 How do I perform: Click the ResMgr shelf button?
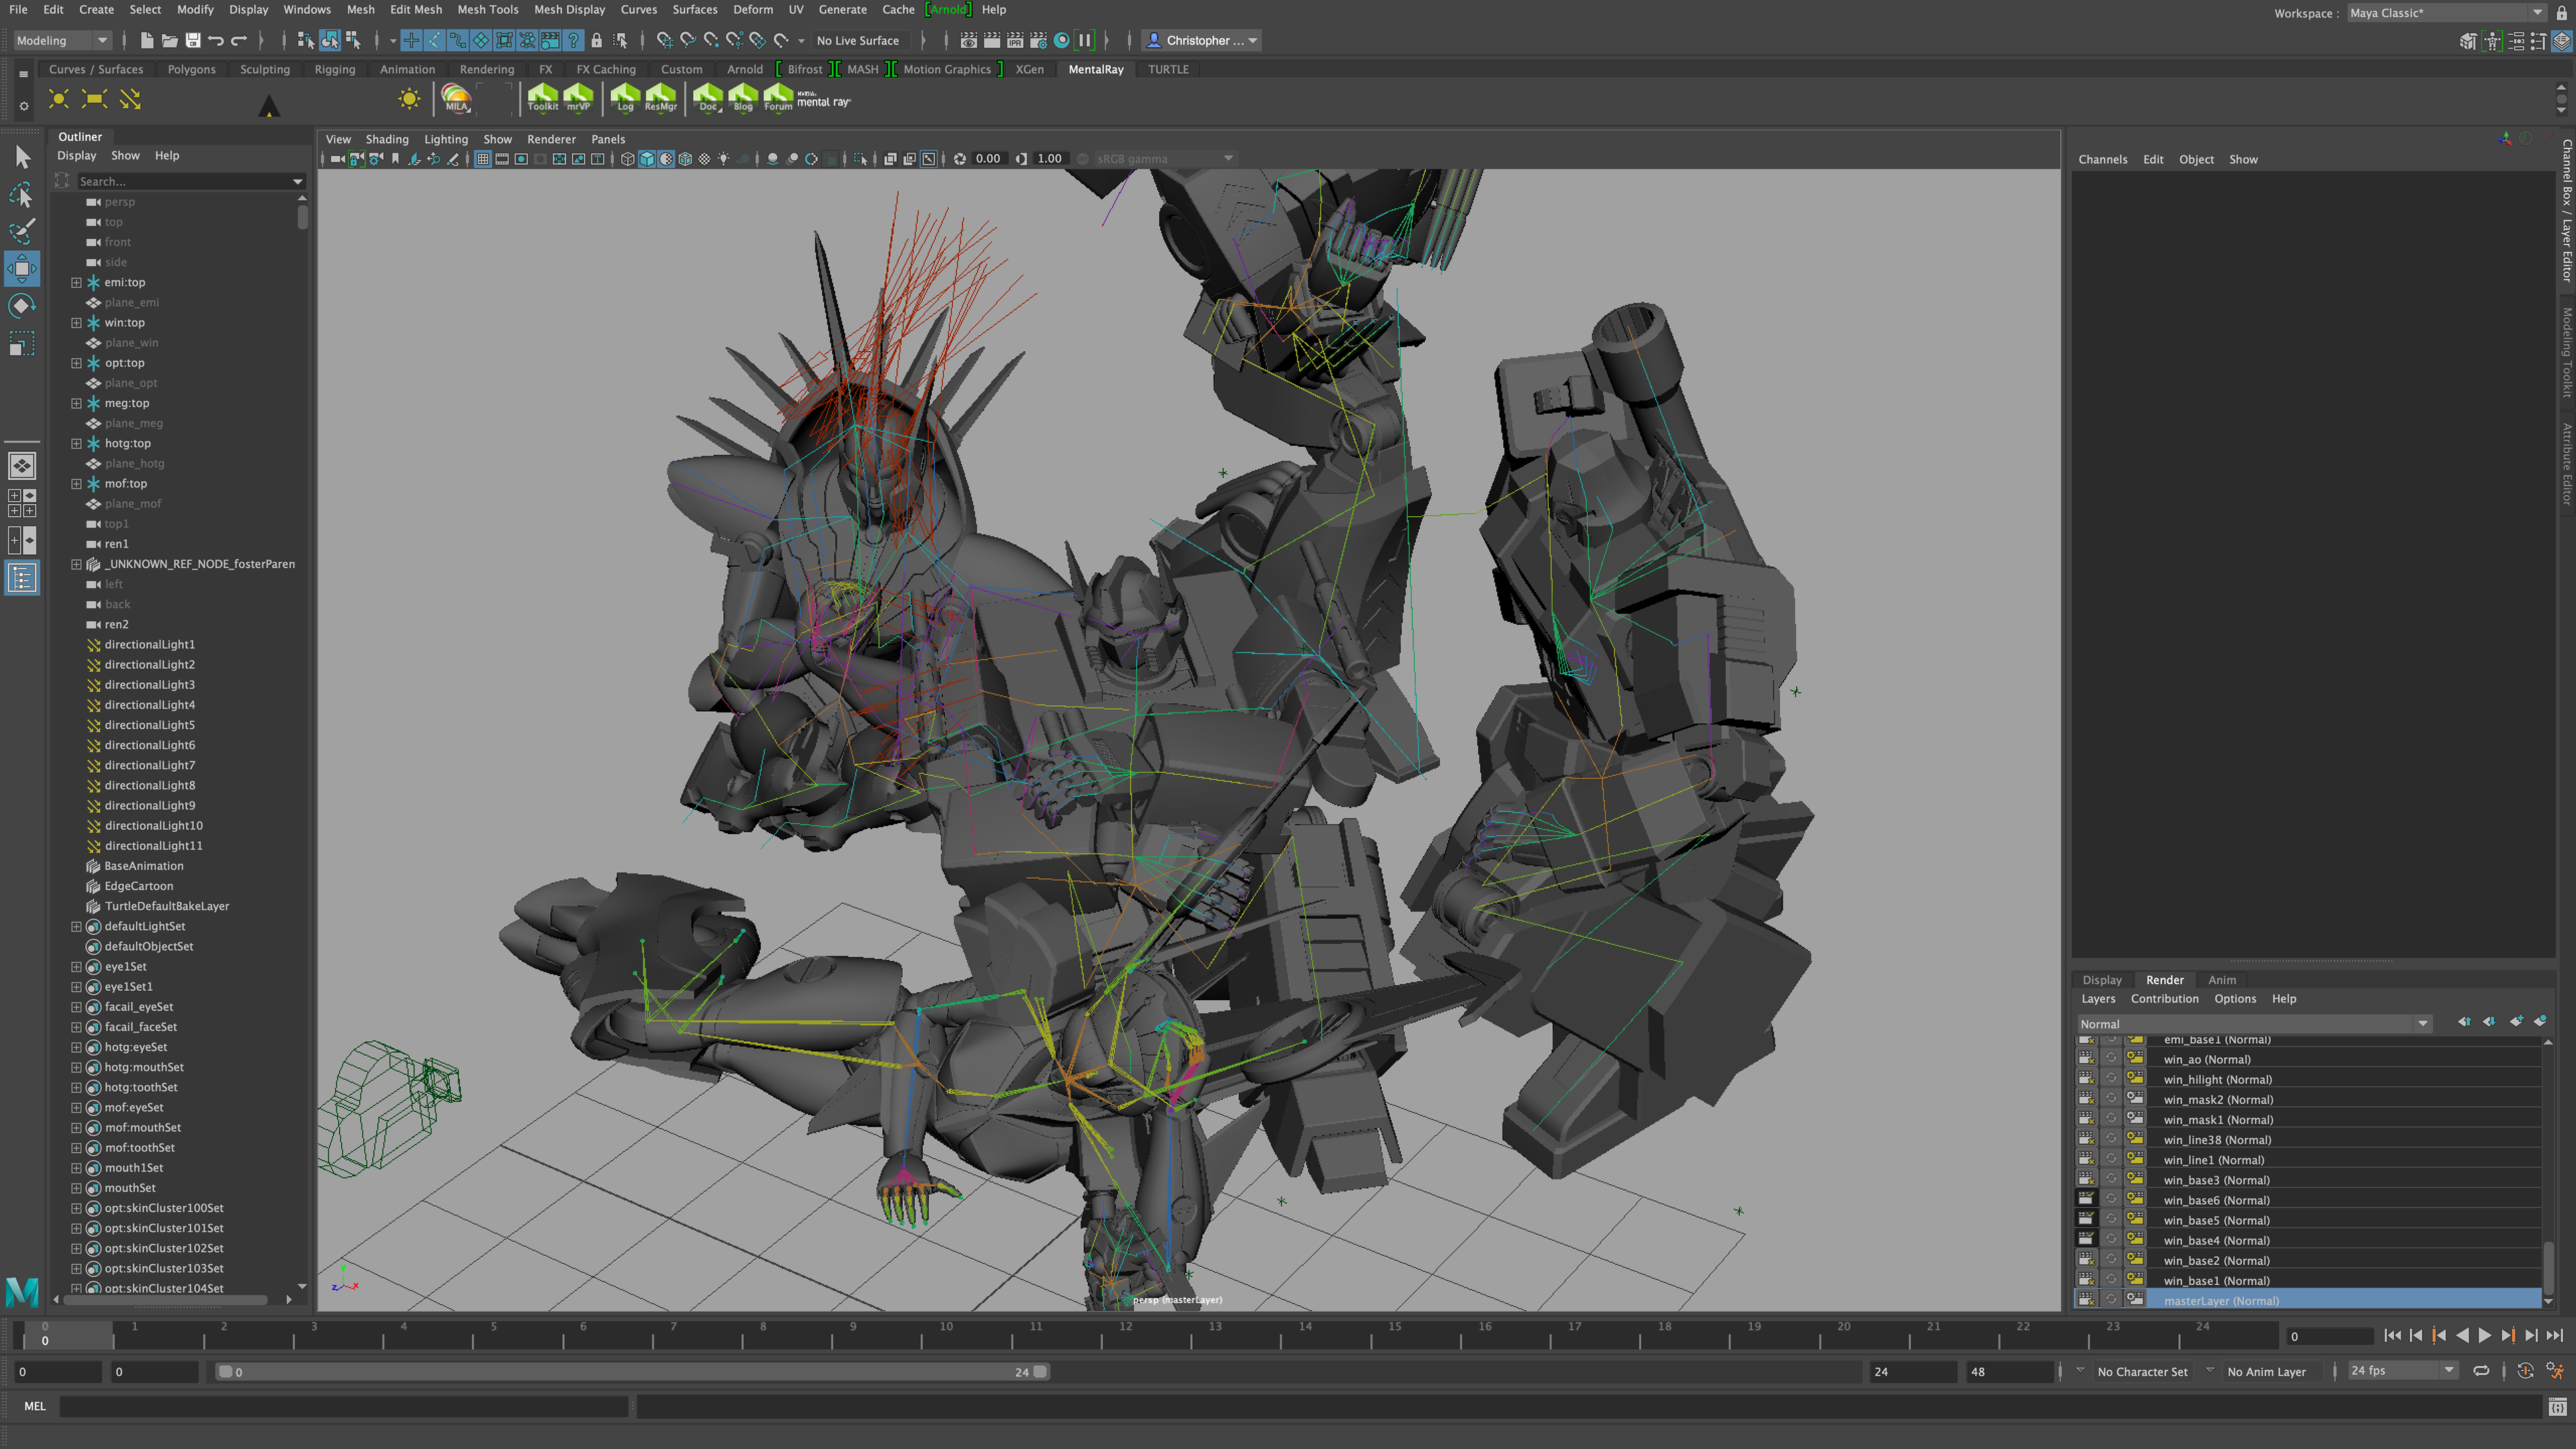click(x=660, y=99)
